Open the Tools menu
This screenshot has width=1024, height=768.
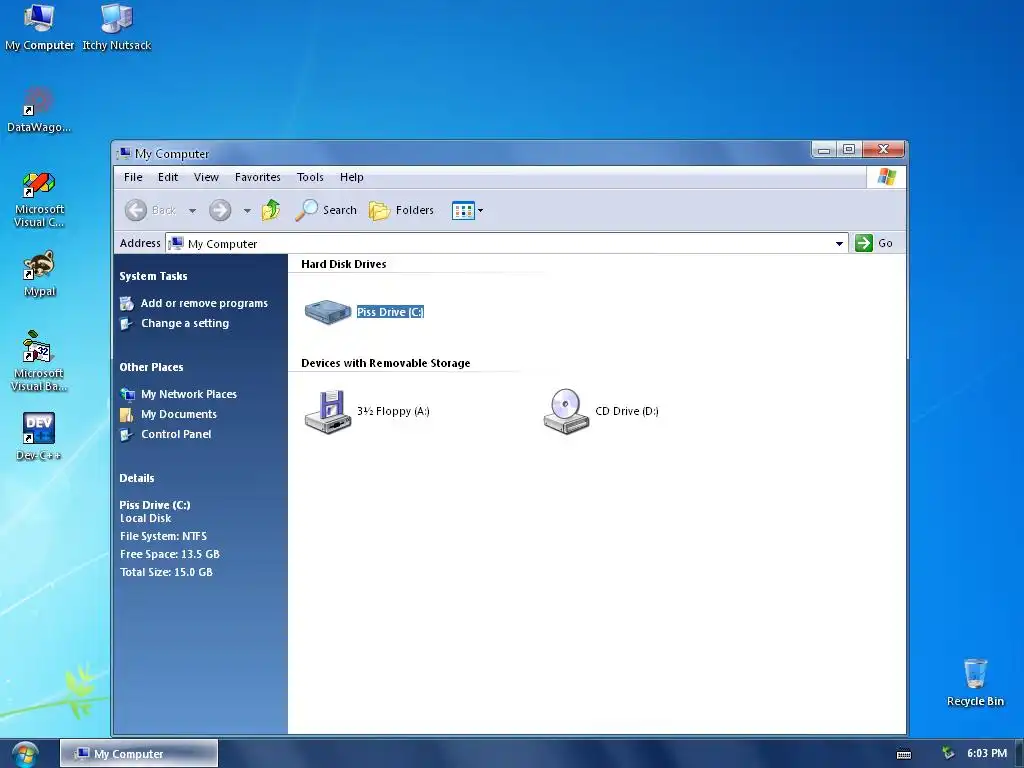tap(310, 177)
